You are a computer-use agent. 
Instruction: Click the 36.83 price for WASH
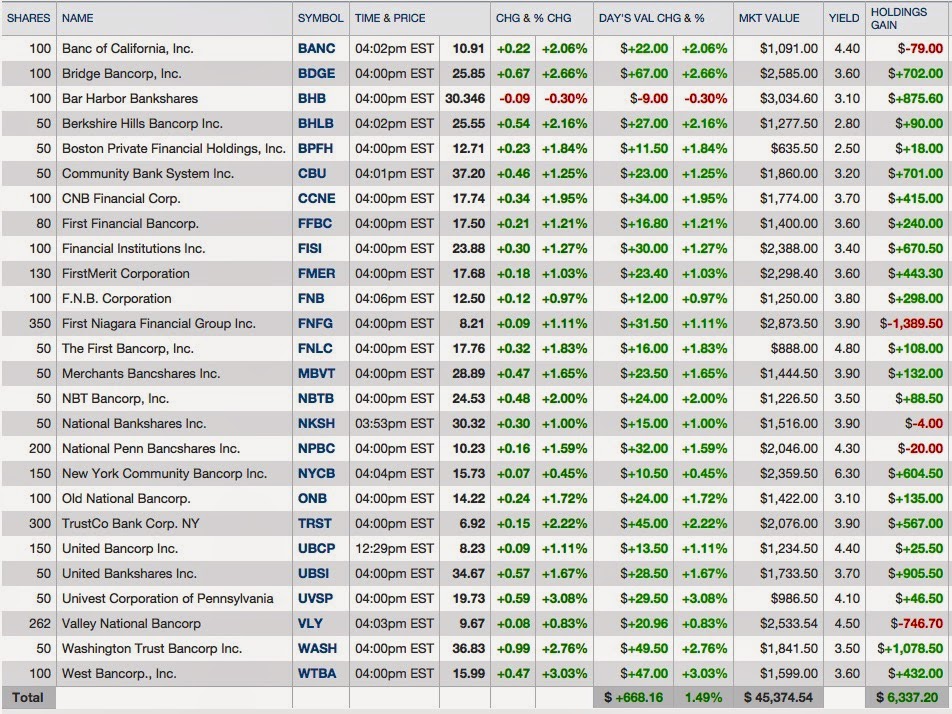pyautogui.click(x=468, y=648)
